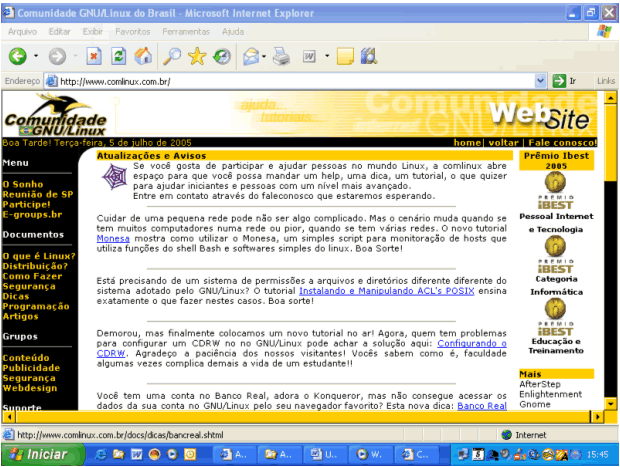Refresh the page with the toolbar icon
Screen dimensions: 620x467
(x=119, y=56)
